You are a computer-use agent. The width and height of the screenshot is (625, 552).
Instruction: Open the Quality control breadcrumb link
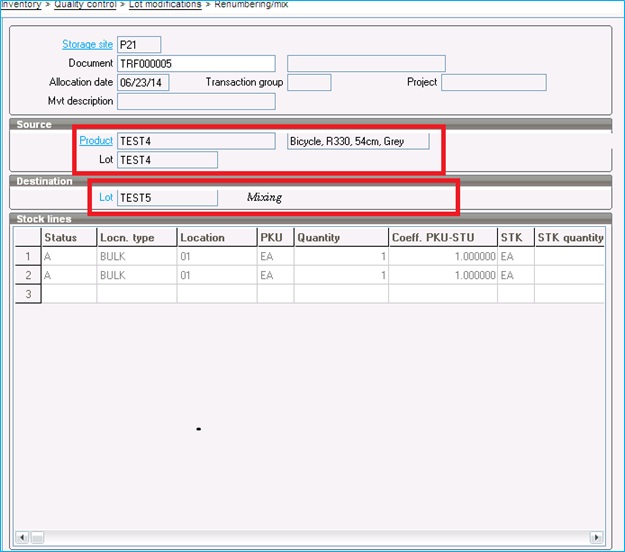pyautogui.click(x=85, y=4)
